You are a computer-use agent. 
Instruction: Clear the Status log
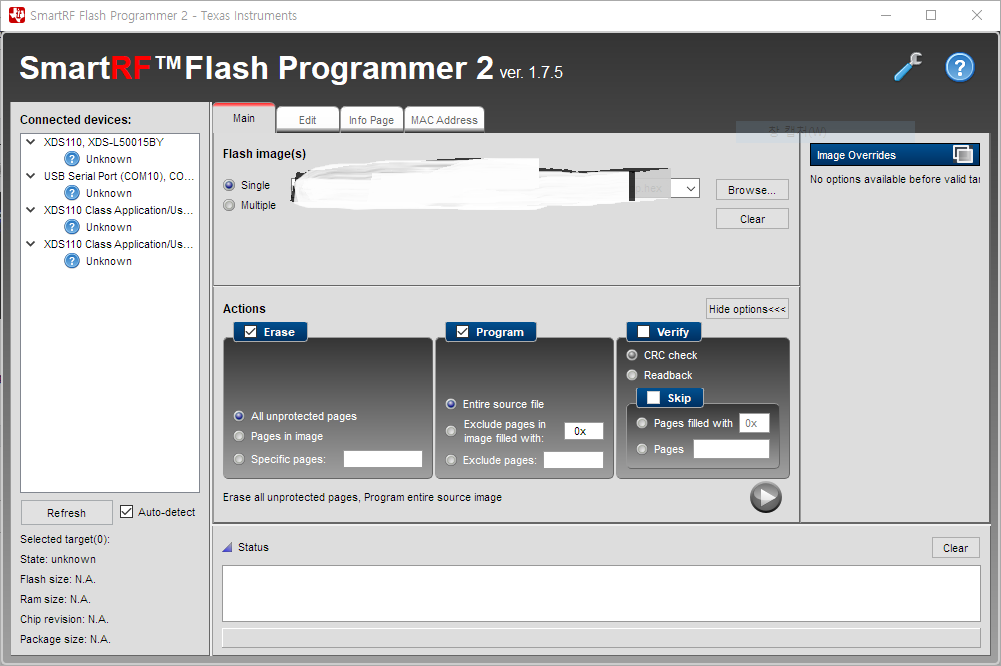click(955, 548)
